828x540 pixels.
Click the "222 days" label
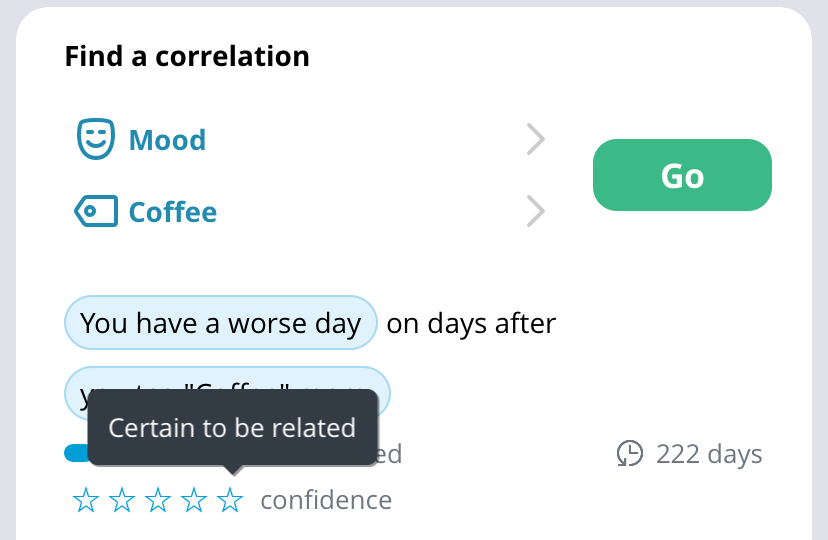[709, 454]
